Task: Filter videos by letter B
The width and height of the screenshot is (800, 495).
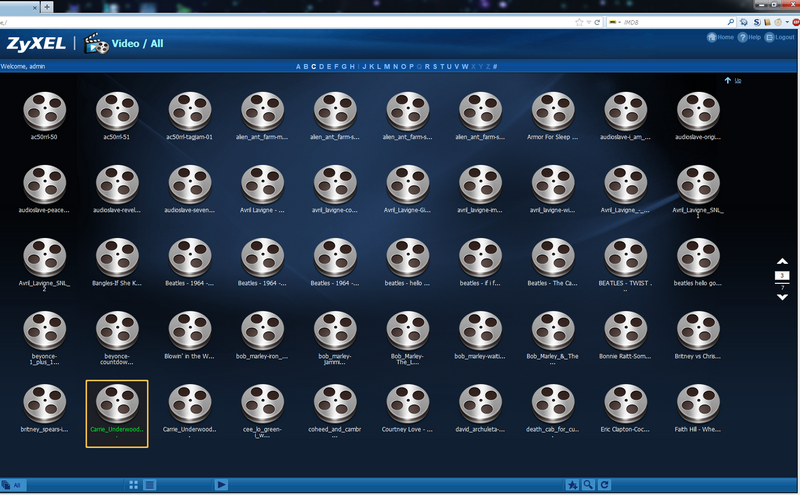Action: pos(306,67)
